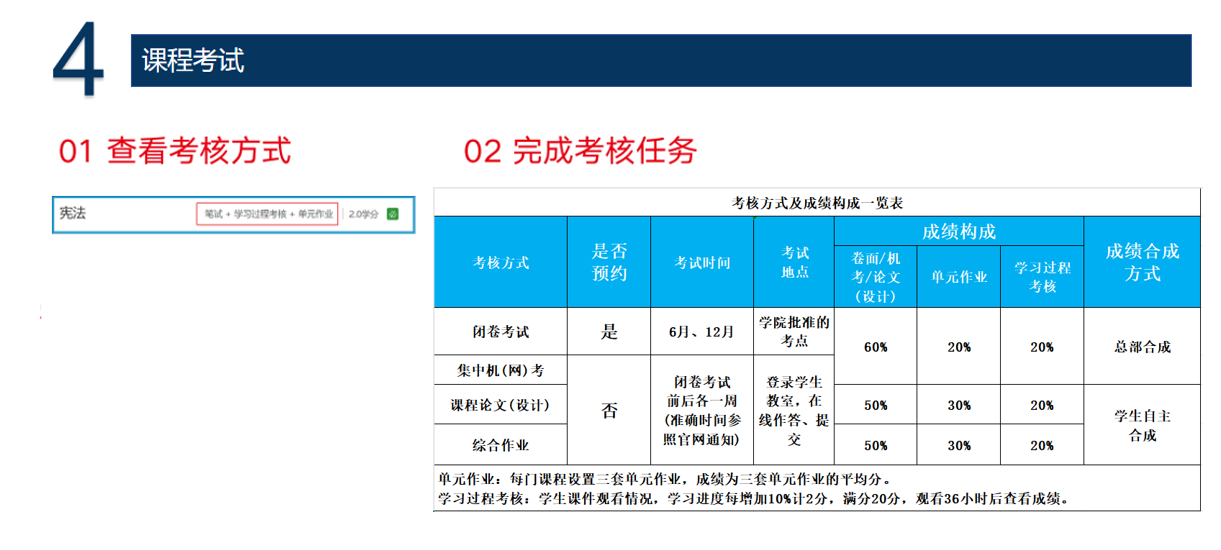Click the 是否预约 column header
This screenshot has width=1221, height=550.
[x=608, y=263]
